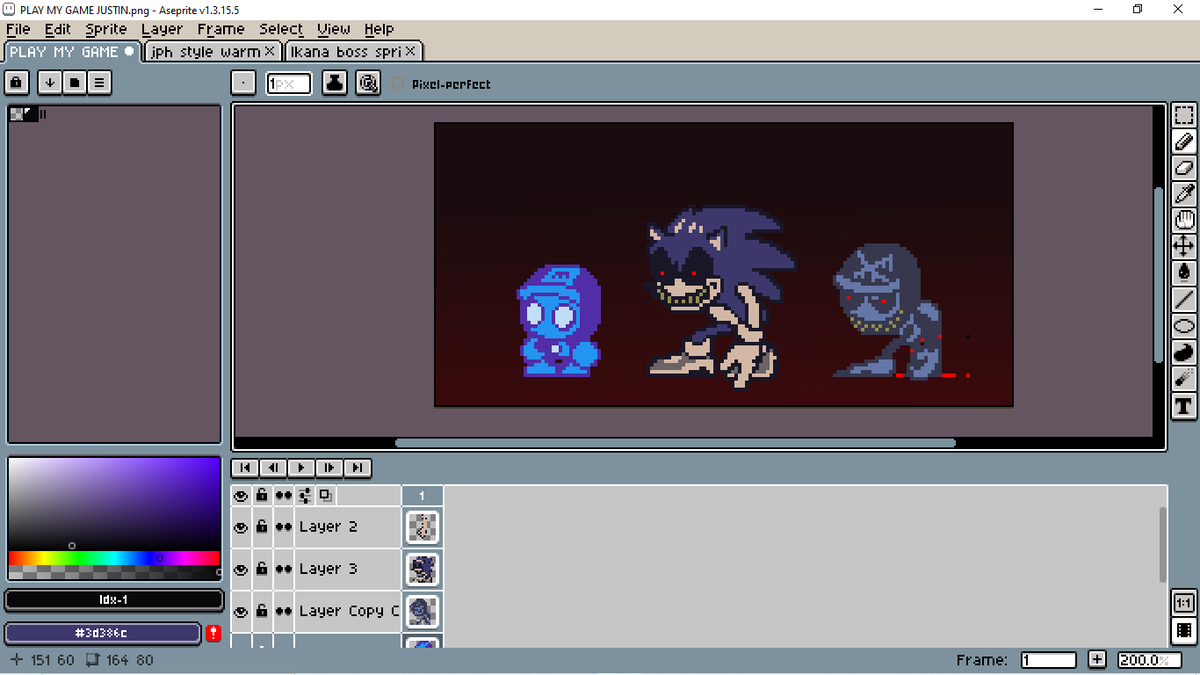This screenshot has width=1200, height=675.
Task: Open the palette presets button
Action: click(74, 83)
